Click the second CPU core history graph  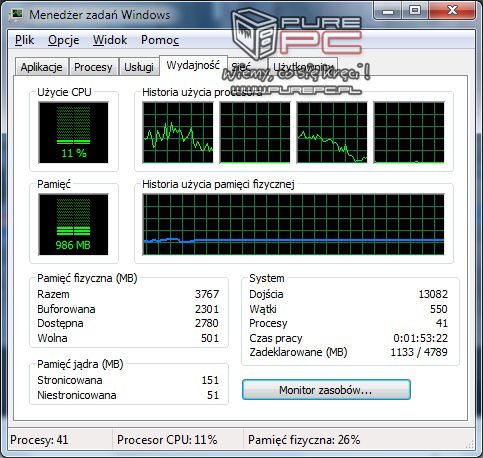coord(255,133)
